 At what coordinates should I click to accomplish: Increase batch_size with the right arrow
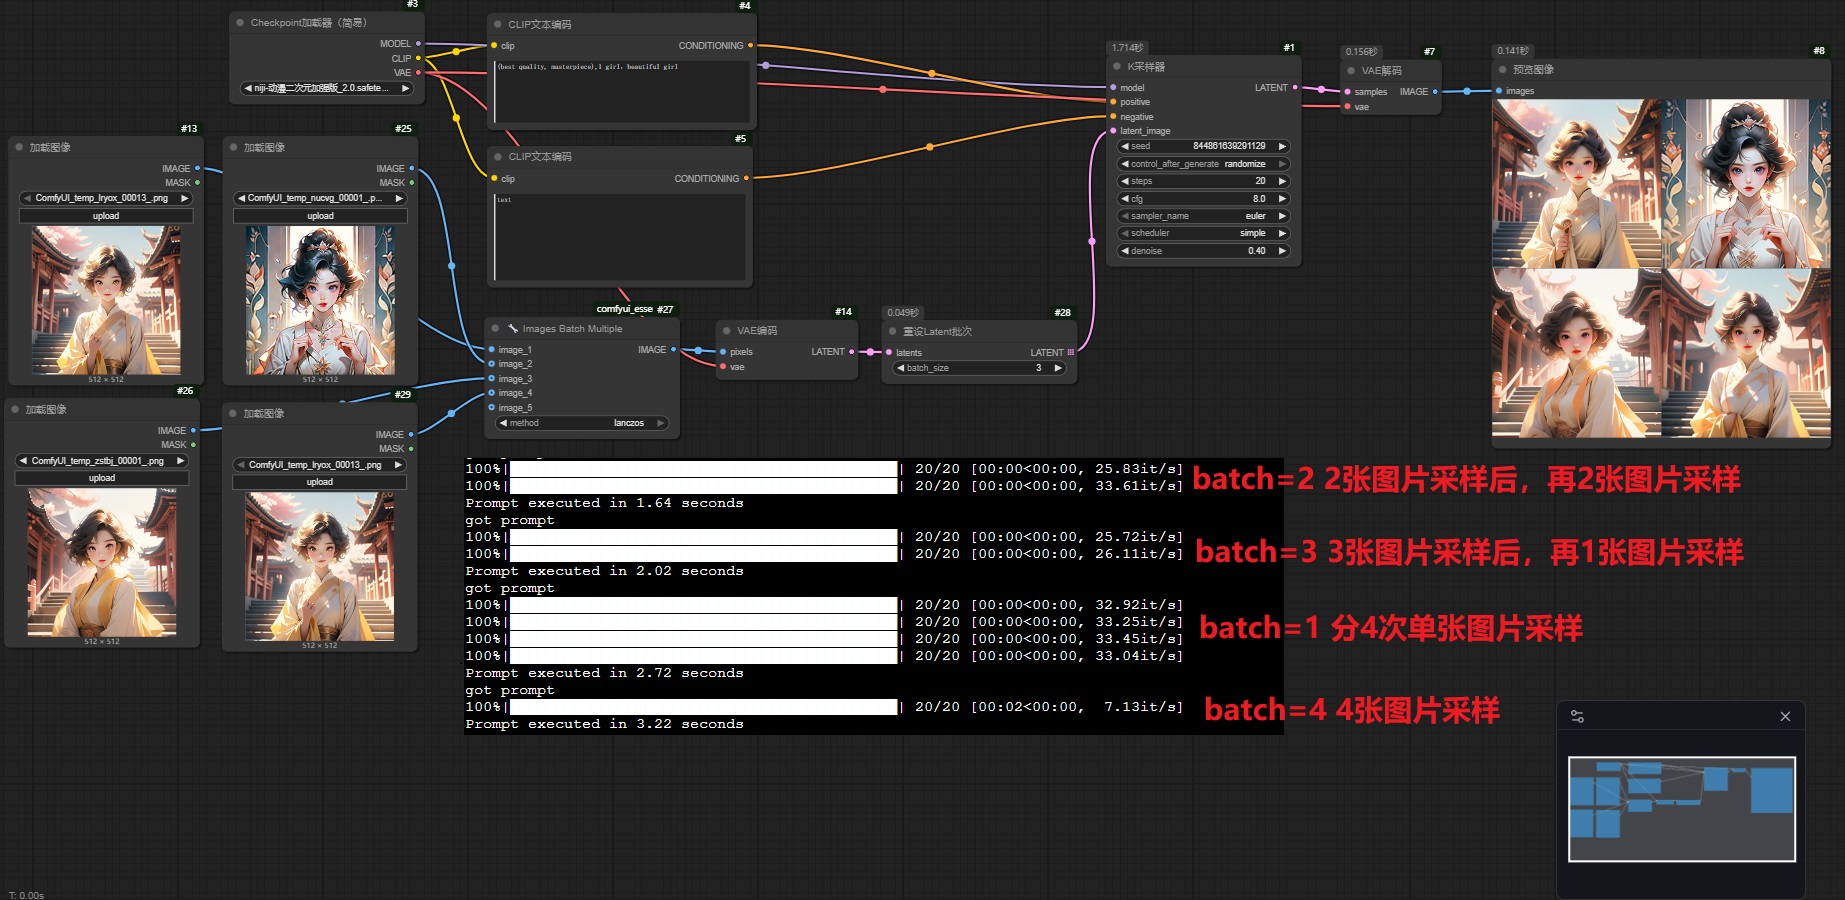(1058, 368)
